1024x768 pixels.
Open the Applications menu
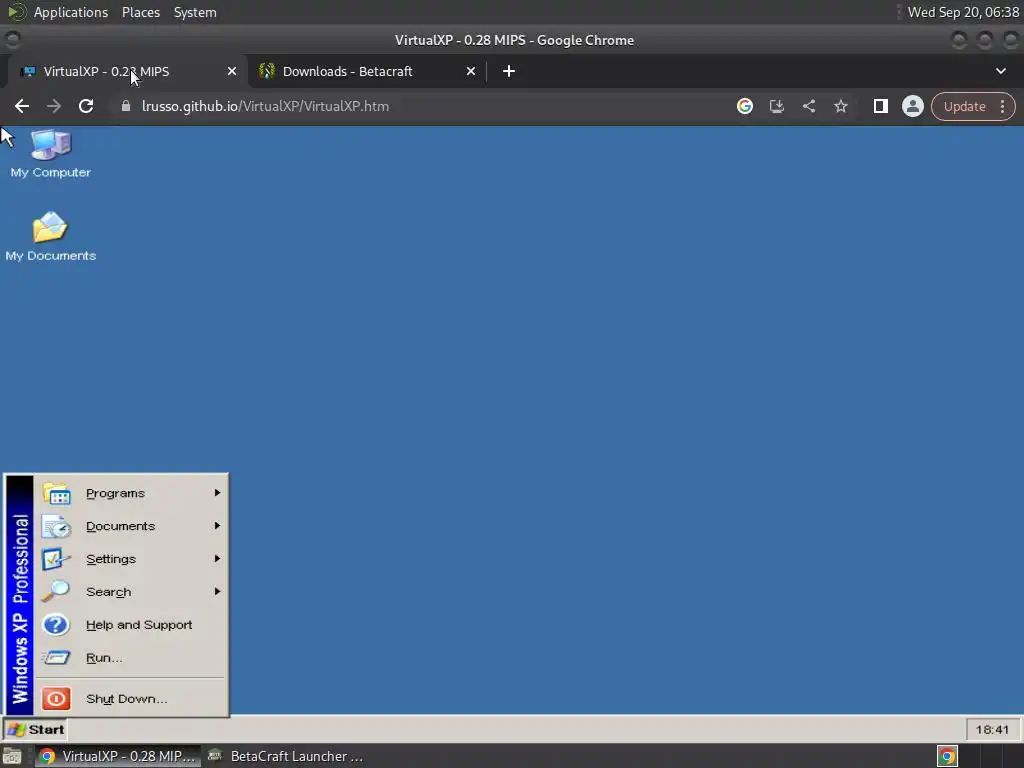coord(71,12)
